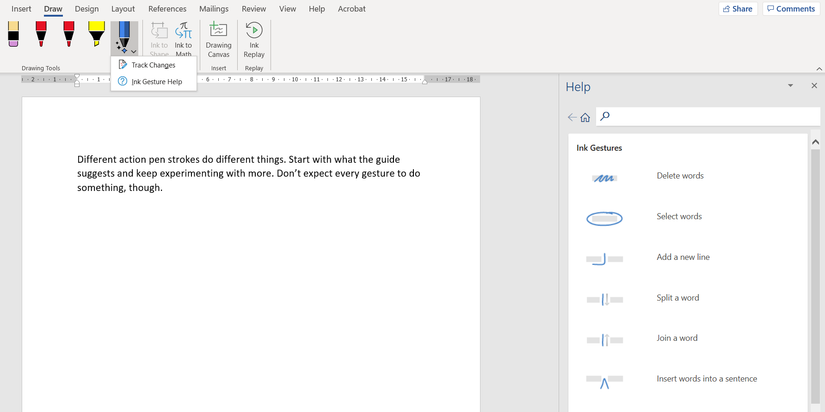
Task: Open Help pane options dropdown arrow
Action: (791, 87)
